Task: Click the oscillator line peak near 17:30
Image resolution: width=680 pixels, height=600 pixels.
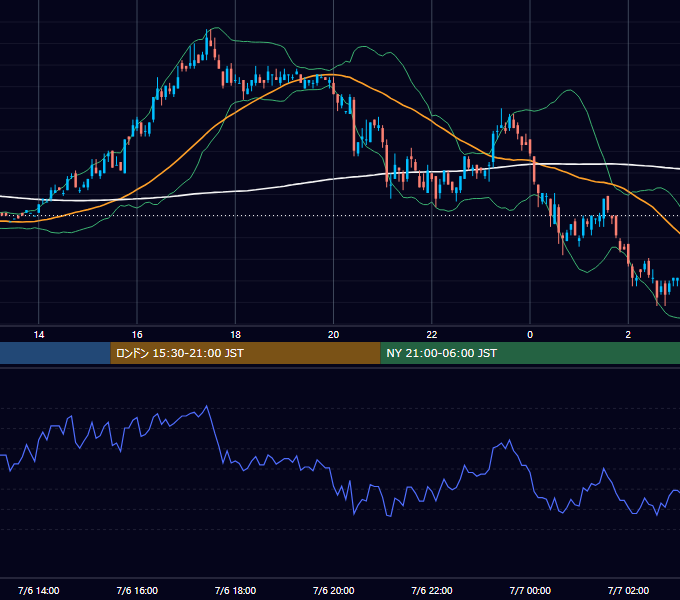Action: pyautogui.click(x=206, y=407)
